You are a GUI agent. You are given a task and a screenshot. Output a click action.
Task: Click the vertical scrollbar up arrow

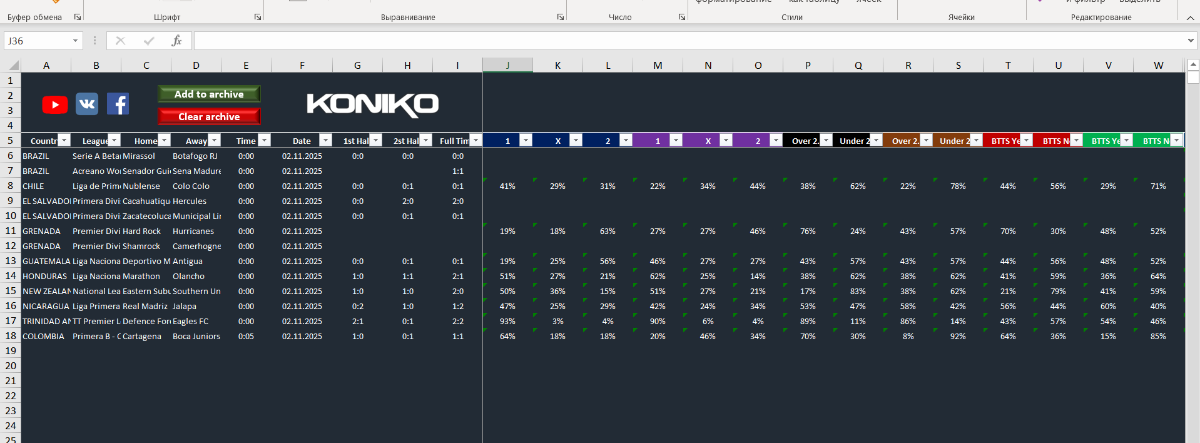pos(1192,65)
